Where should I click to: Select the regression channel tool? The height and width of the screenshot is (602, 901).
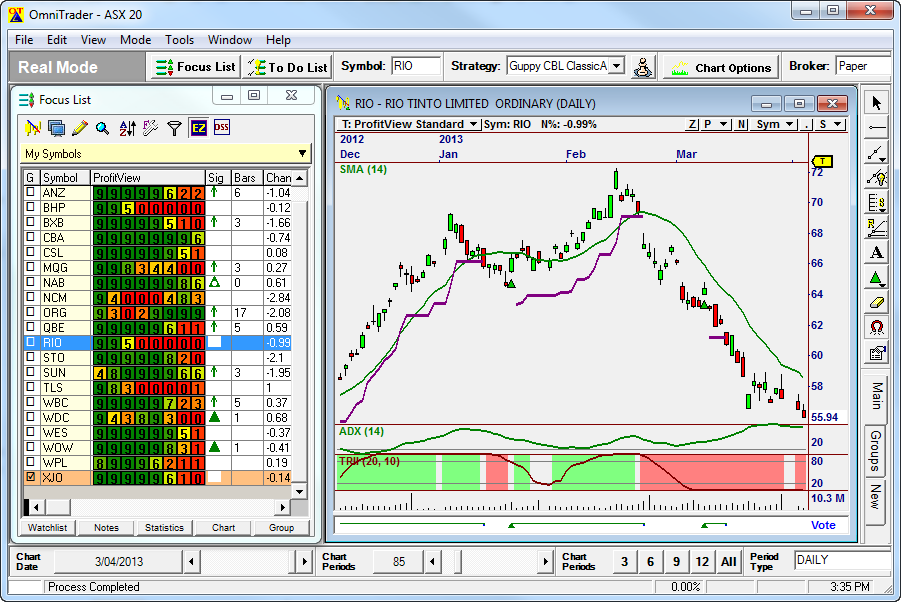click(x=876, y=227)
